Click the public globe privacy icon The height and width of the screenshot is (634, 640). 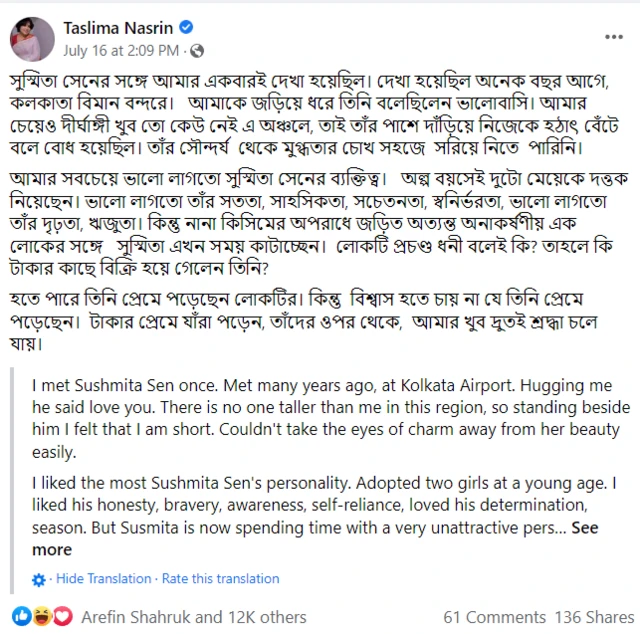(197, 50)
